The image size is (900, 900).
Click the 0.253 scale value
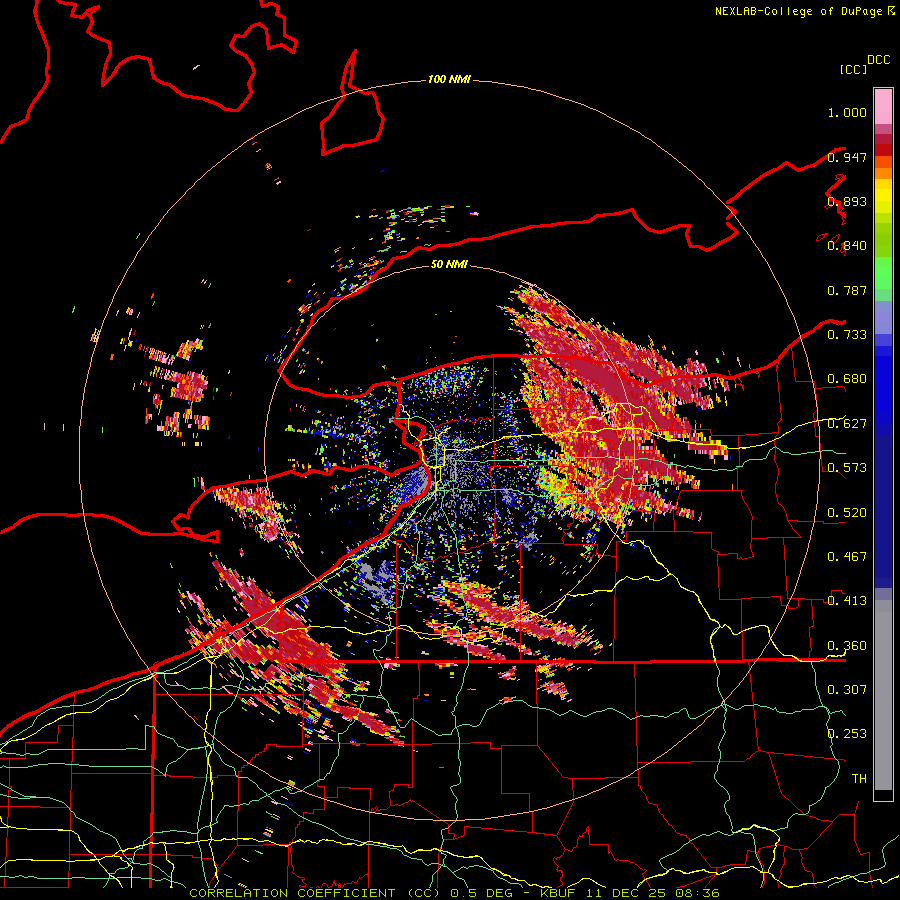[847, 734]
